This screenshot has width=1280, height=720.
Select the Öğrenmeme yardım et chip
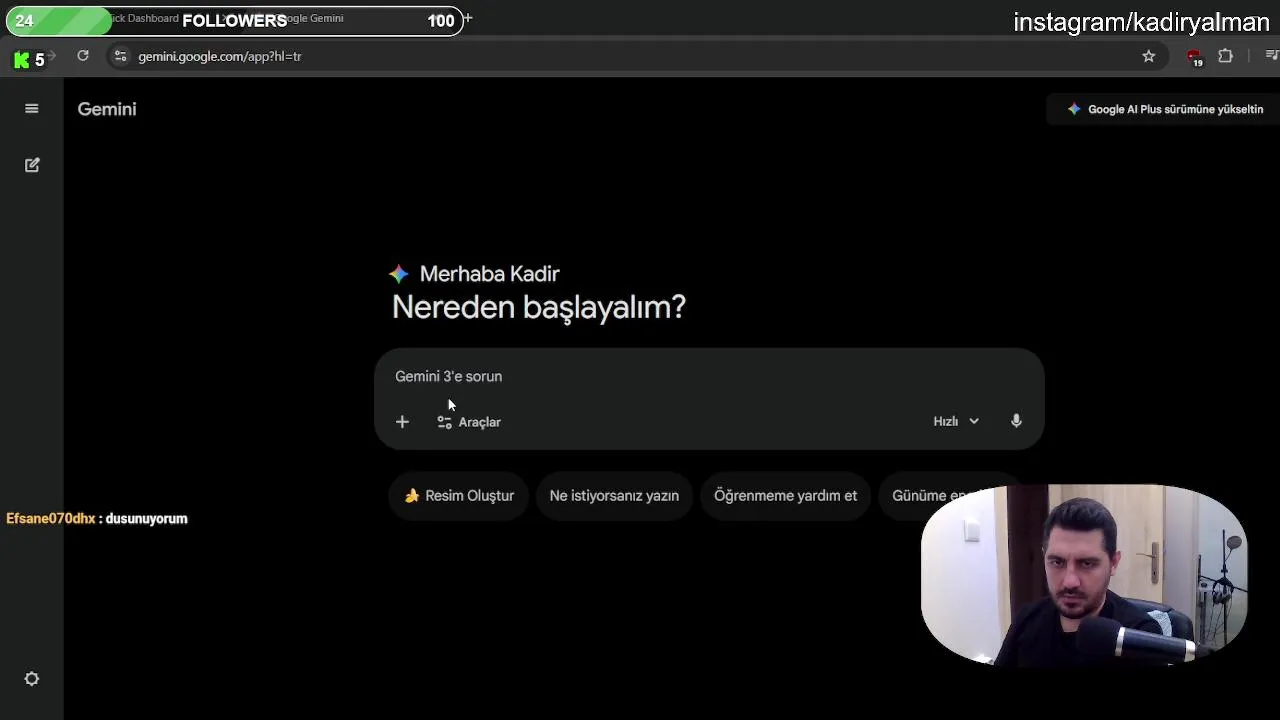pyautogui.click(x=785, y=496)
